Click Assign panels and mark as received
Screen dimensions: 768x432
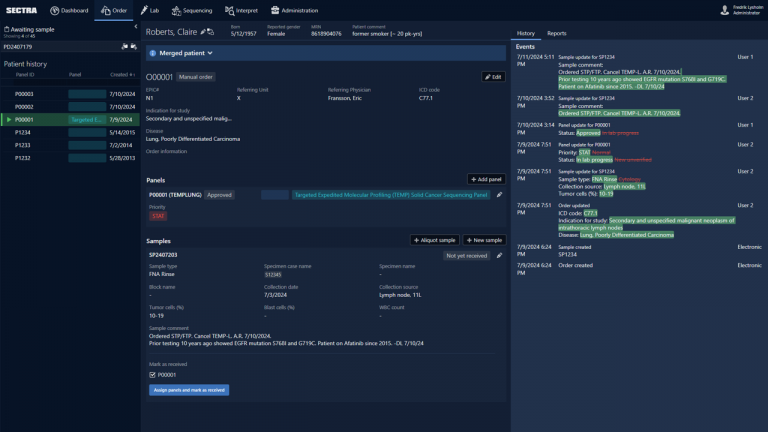click(189, 390)
